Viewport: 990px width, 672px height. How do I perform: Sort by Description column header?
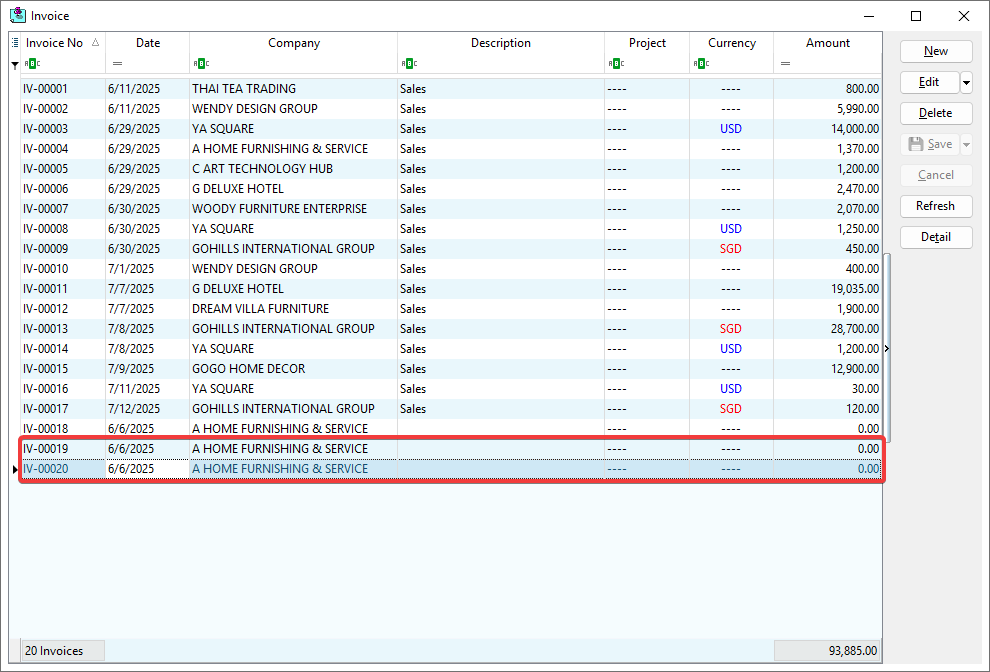tap(501, 43)
